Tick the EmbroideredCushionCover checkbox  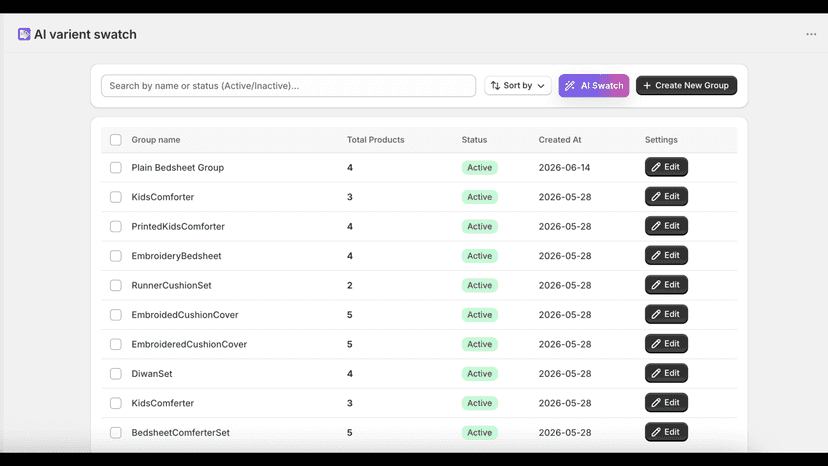pos(116,344)
